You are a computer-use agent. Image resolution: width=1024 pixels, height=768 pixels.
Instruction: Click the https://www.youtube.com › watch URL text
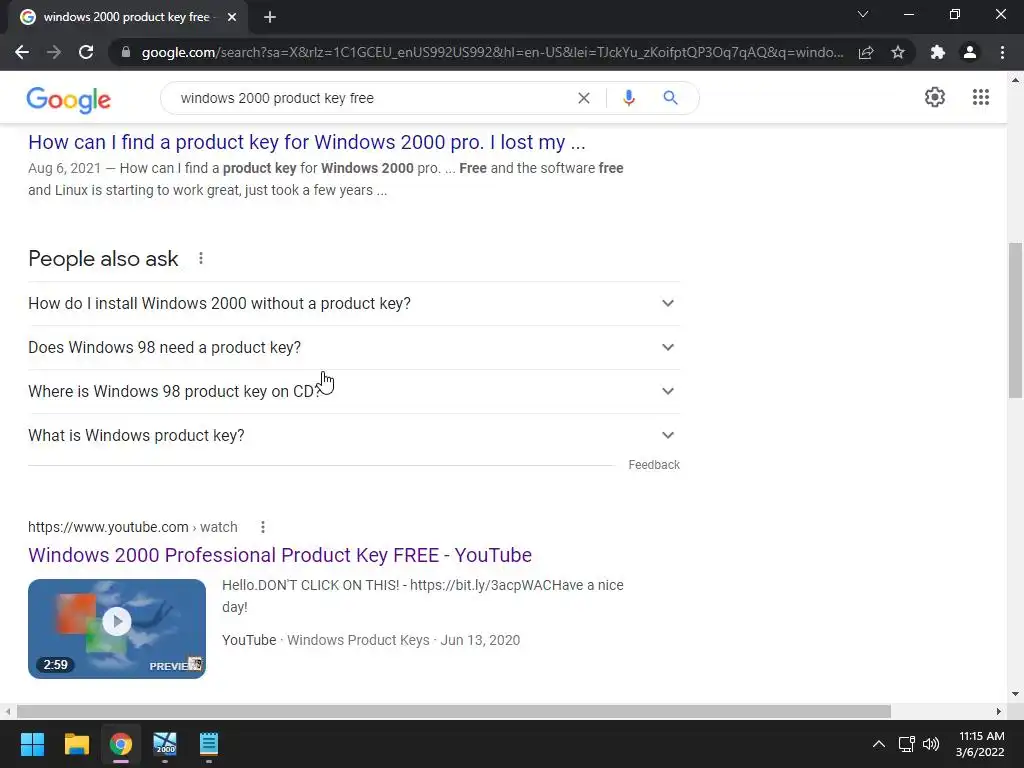coord(133,527)
